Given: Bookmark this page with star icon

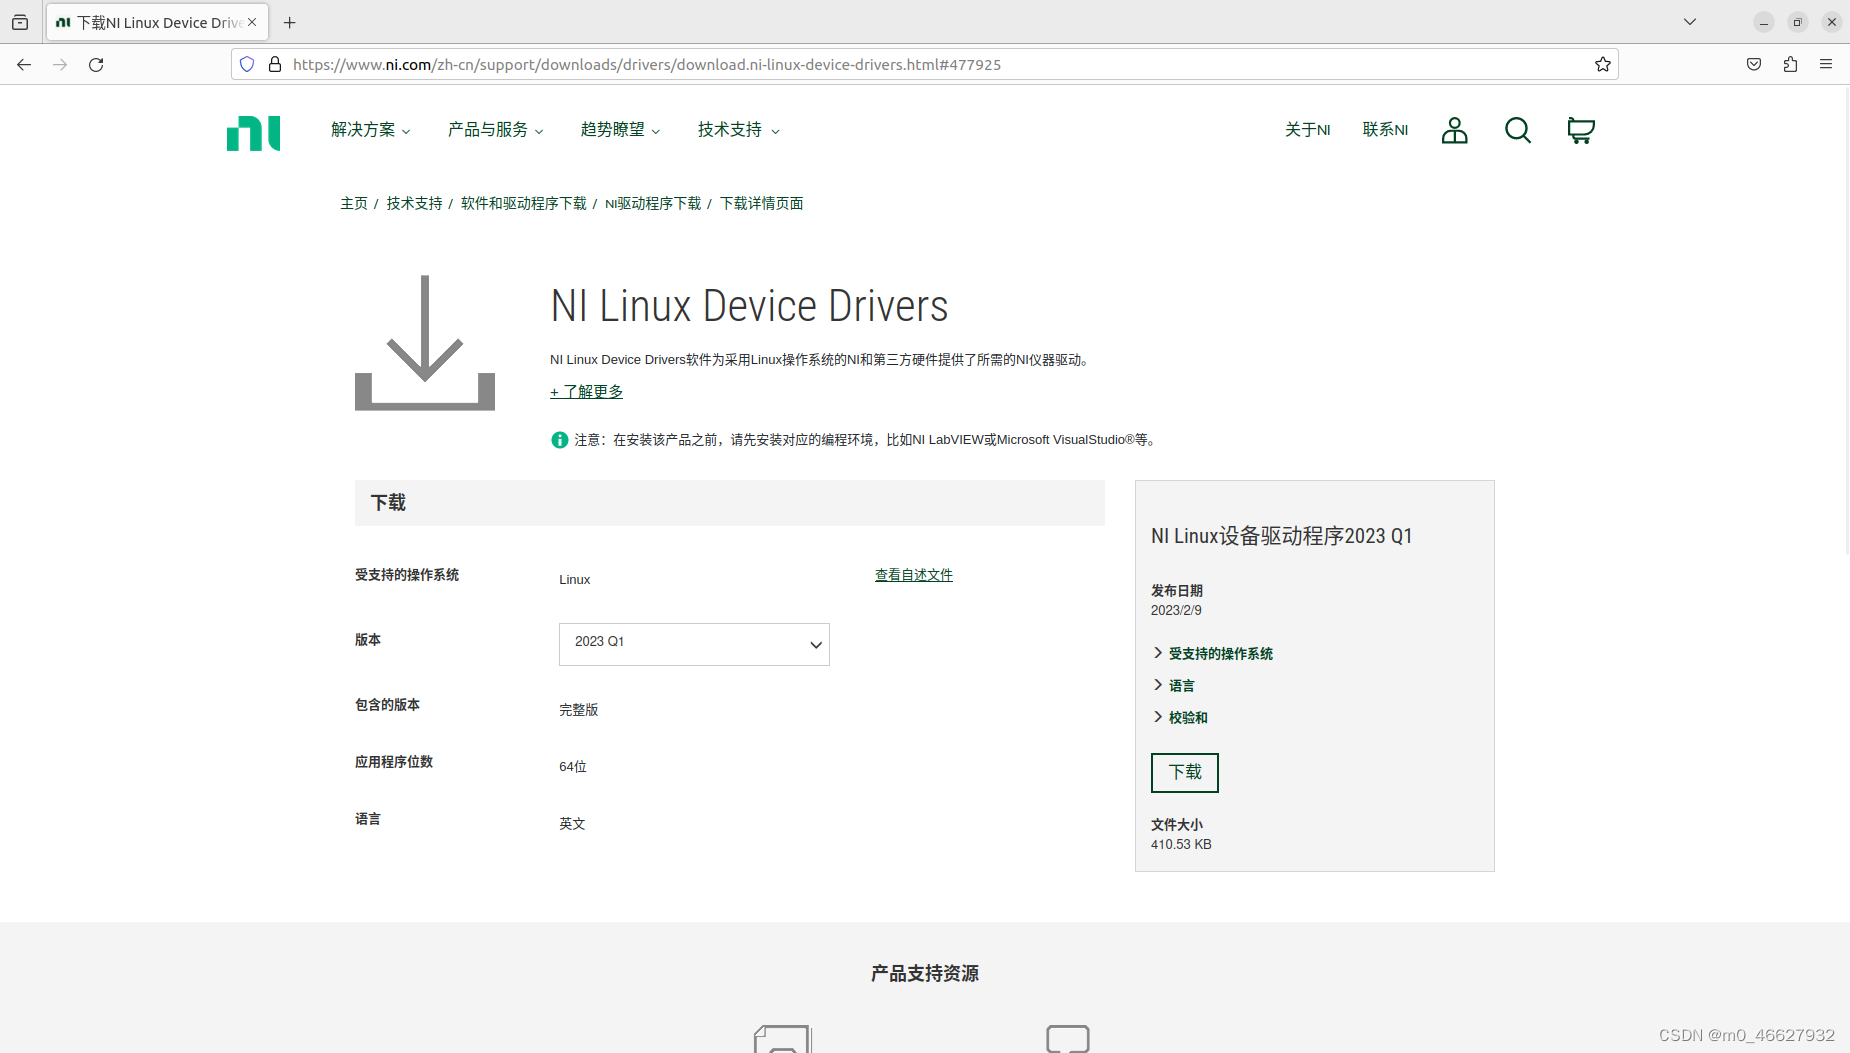Looking at the screenshot, I should [1603, 64].
